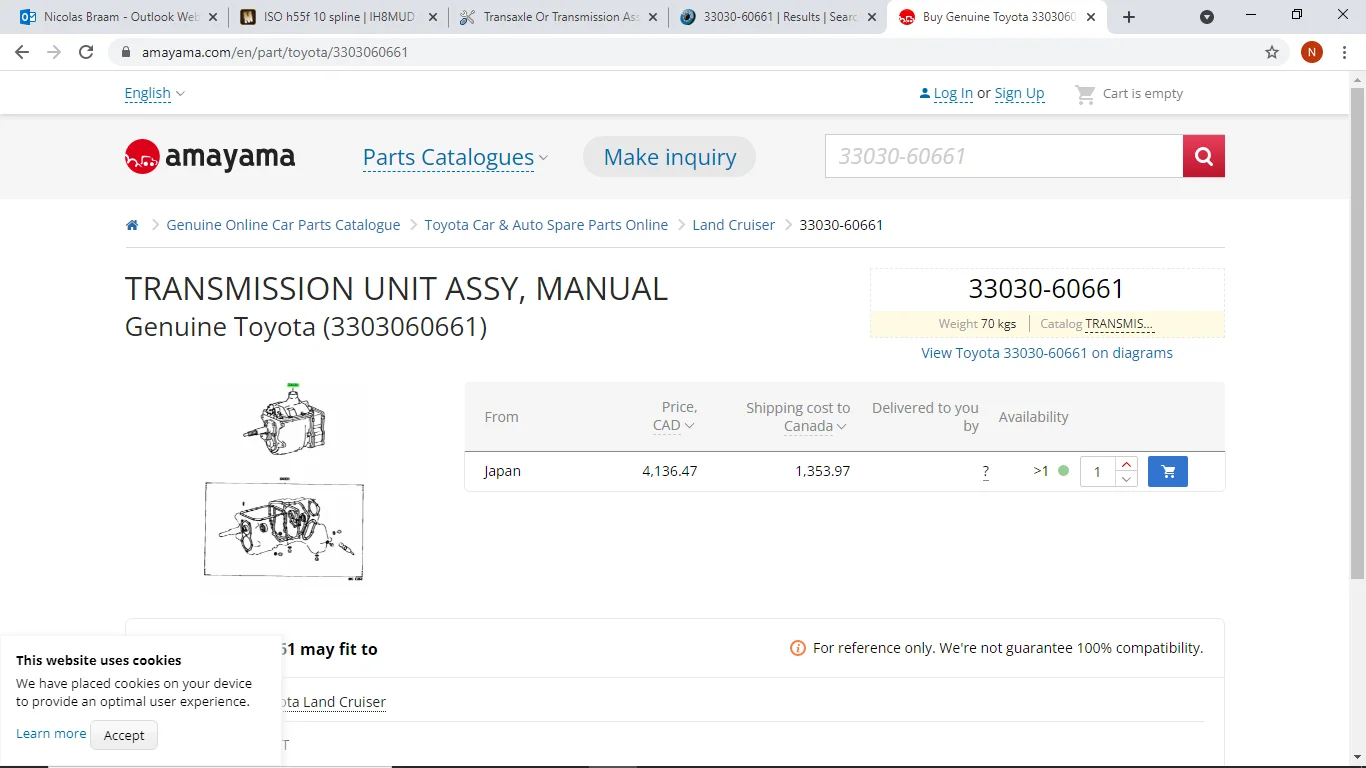Bookmark this page with star icon
Screen dimensions: 1366x768
tap(1272, 52)
